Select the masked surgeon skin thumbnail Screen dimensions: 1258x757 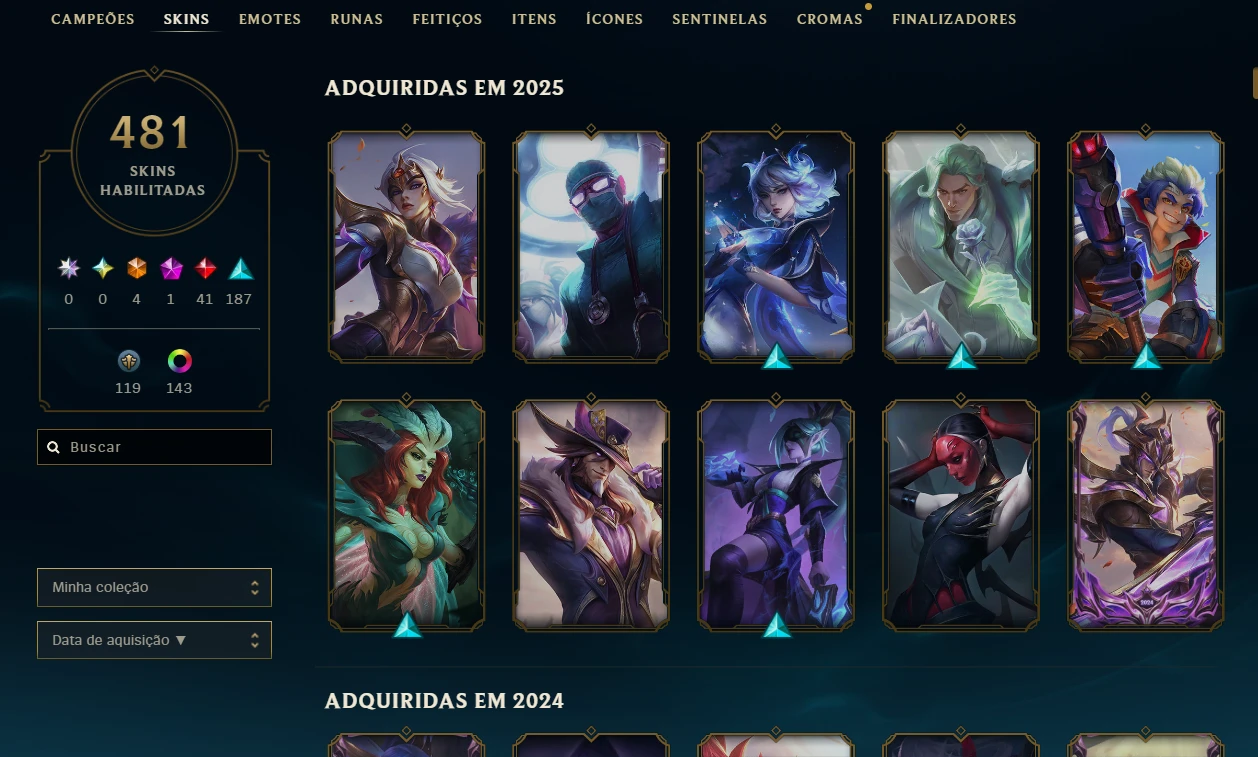[x=591, y=246]
